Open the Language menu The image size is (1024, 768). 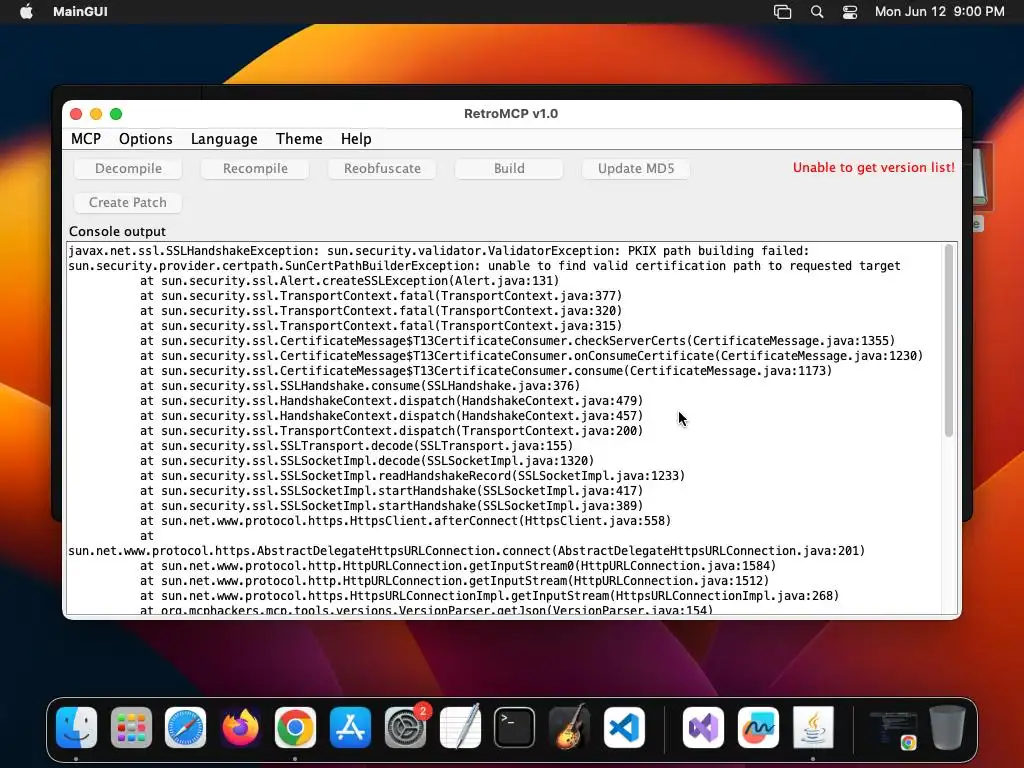[224, 138]
